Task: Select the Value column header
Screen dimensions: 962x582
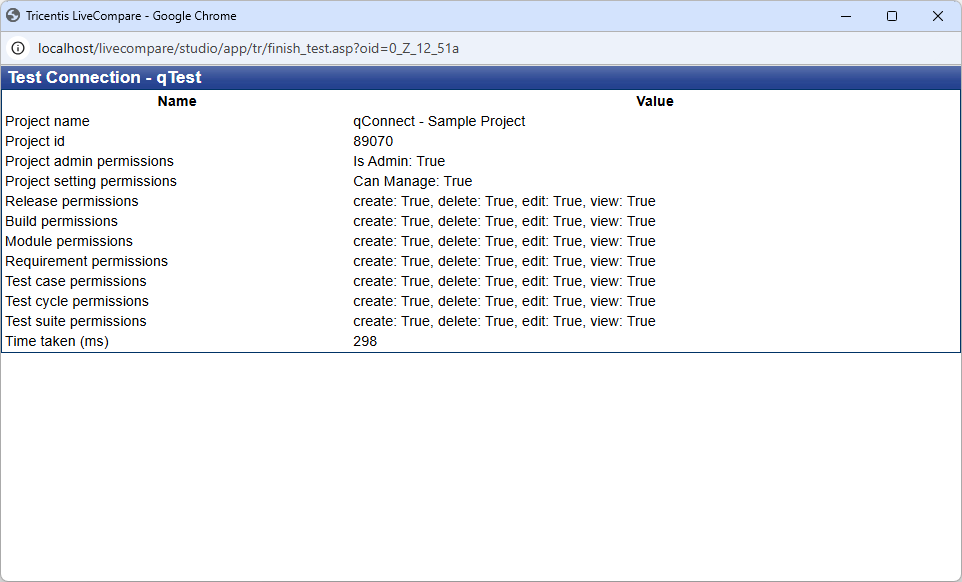Action: pos(655,101)
